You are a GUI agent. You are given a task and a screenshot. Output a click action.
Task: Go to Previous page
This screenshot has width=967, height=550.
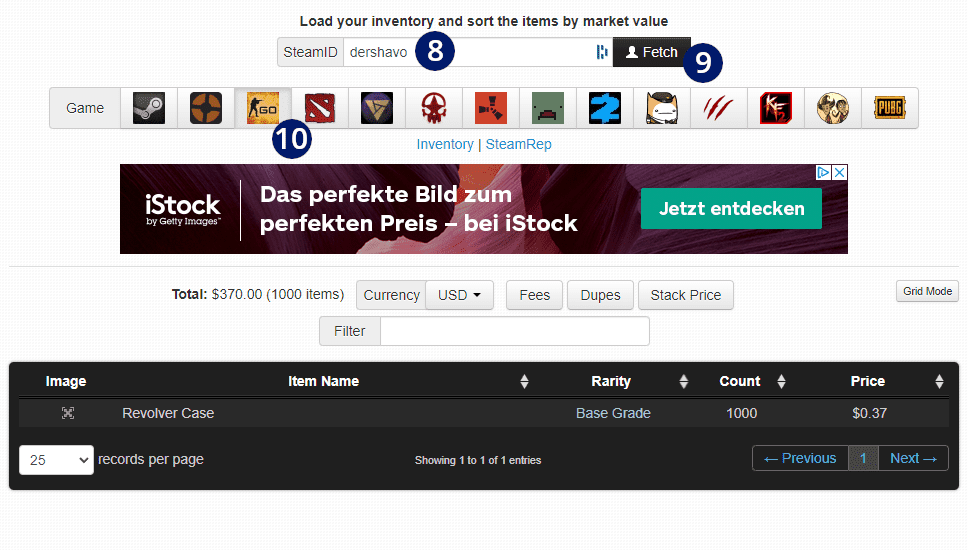tap(800, 458)
